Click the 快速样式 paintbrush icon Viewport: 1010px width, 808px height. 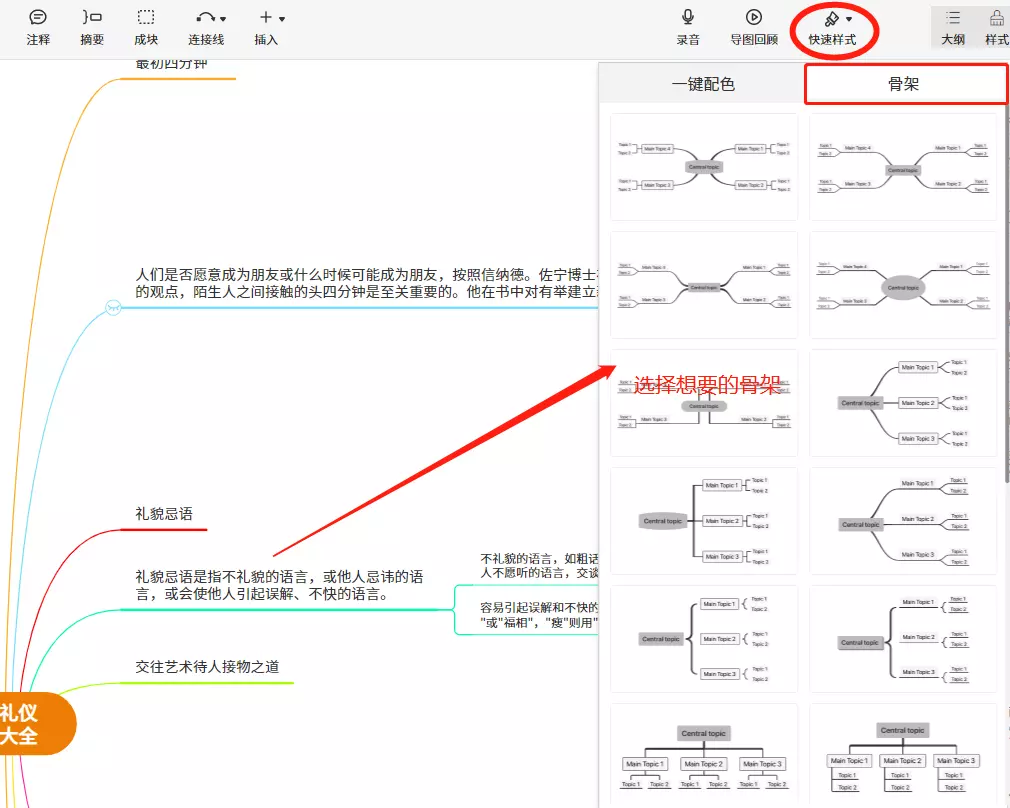831,18
